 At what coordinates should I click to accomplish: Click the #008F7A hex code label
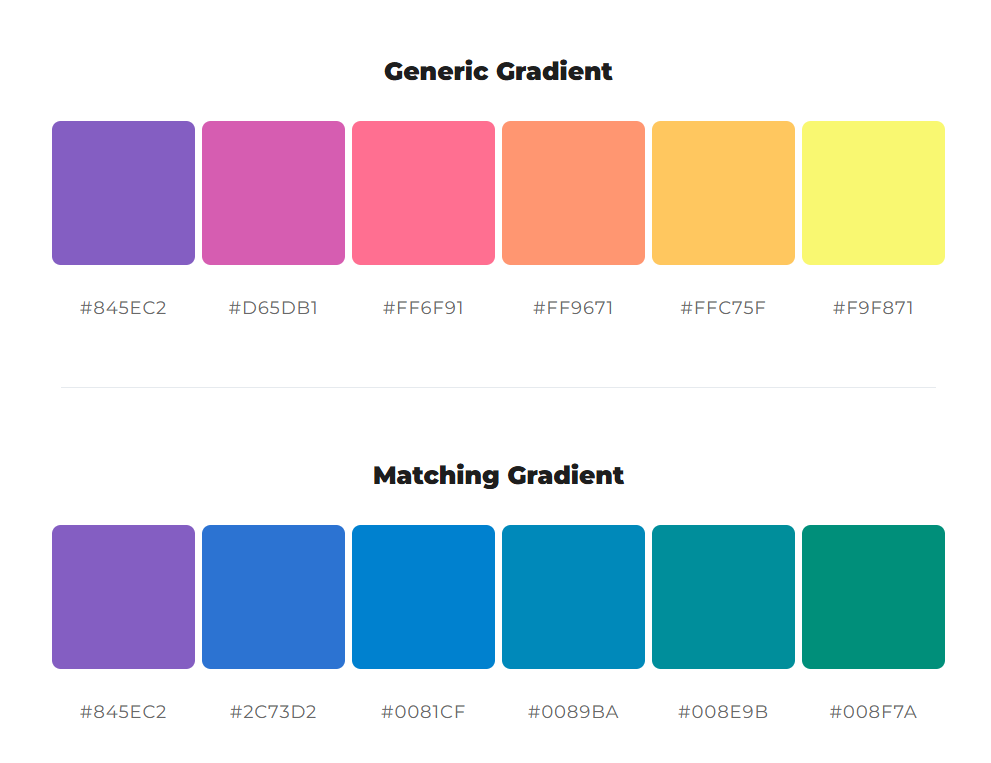(x=873, y=712)
